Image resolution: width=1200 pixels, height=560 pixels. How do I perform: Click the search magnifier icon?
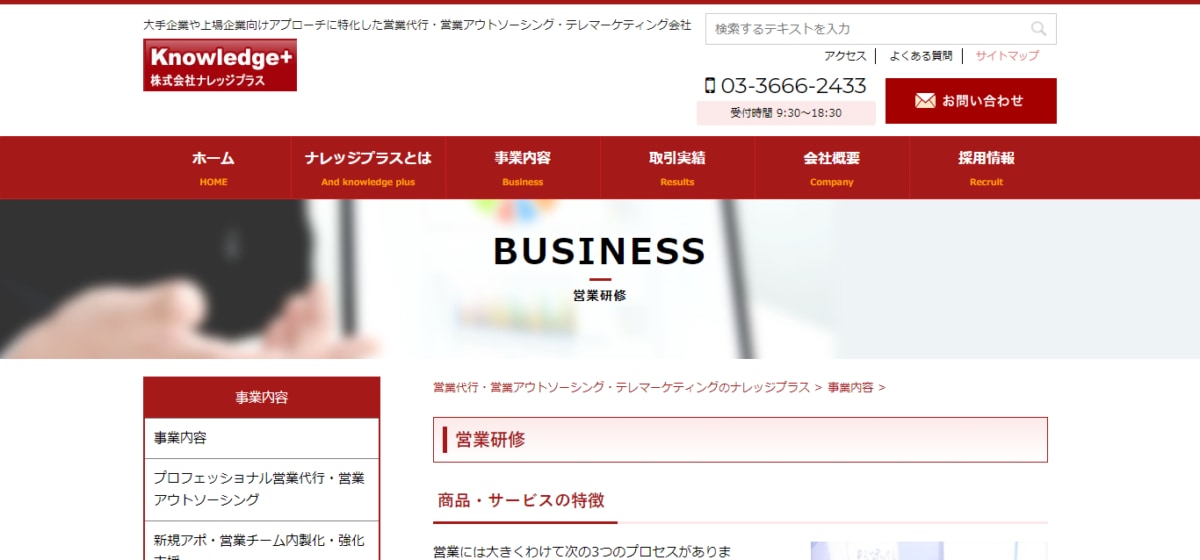(x=1039, y=29)
